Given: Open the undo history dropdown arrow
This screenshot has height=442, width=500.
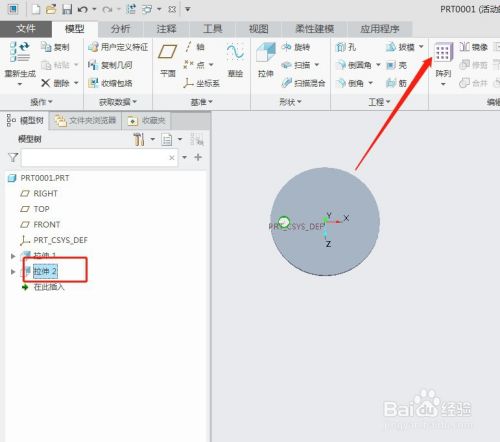Looking at the screenshot, I should pyautogui.click(x=94, y=9).
